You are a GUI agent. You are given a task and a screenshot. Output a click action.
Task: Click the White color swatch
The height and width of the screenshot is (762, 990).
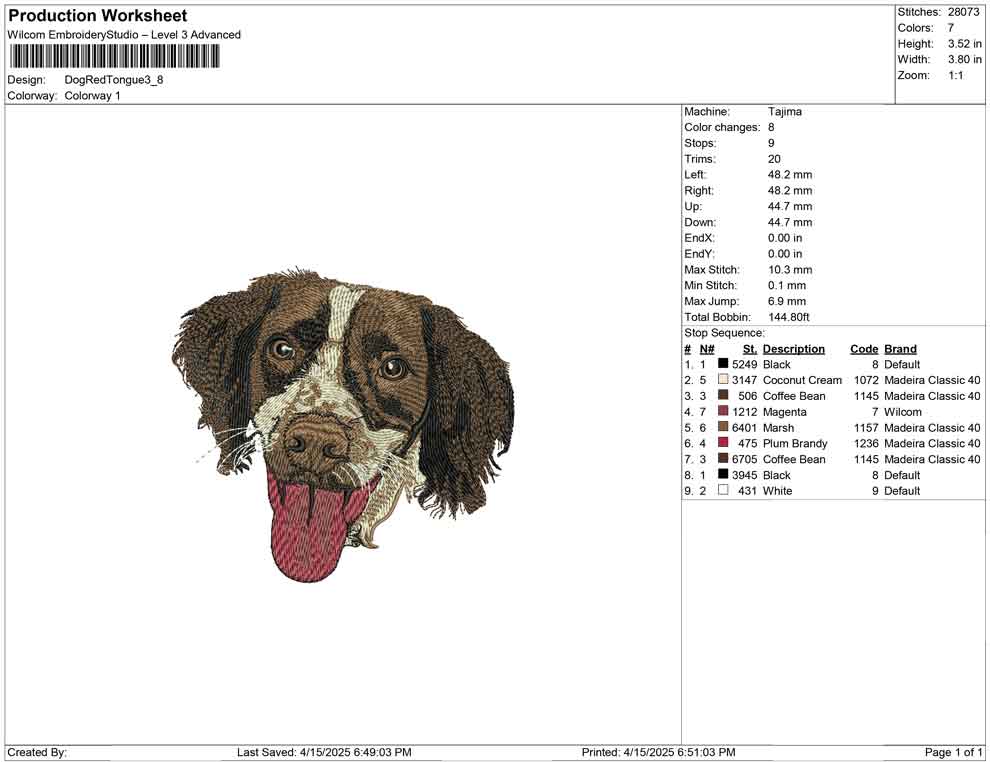723,490
